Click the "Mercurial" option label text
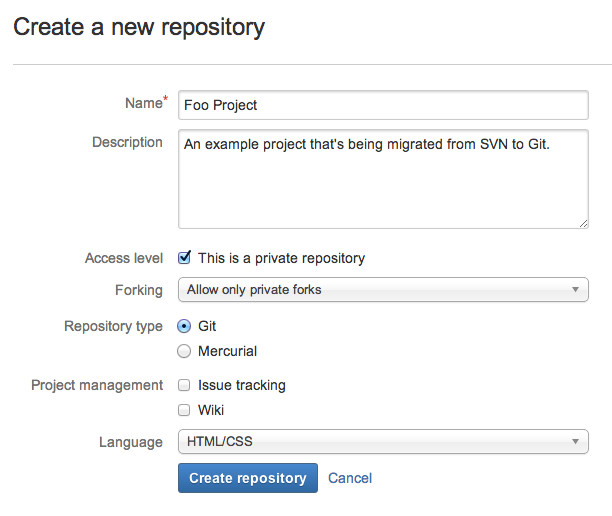The width and height of the screenshot is (612, 516). click(227, 351)
